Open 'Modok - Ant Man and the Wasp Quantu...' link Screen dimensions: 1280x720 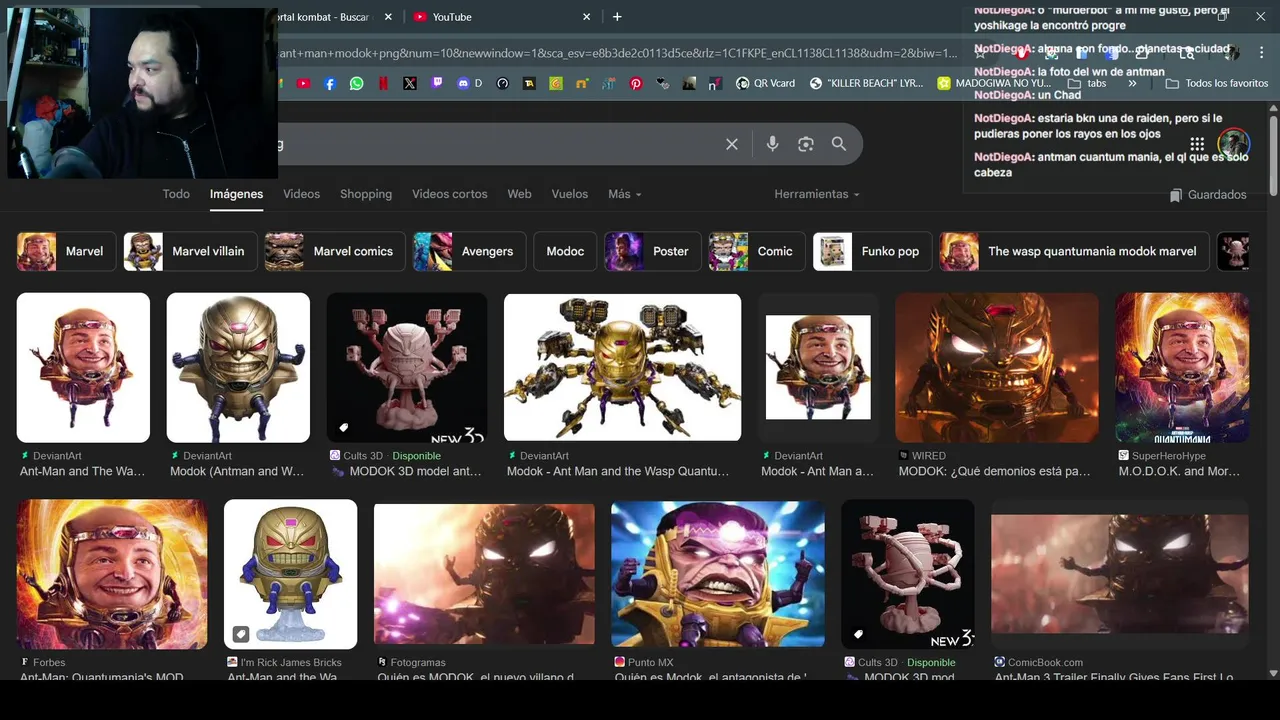click(x=618, y=471)
